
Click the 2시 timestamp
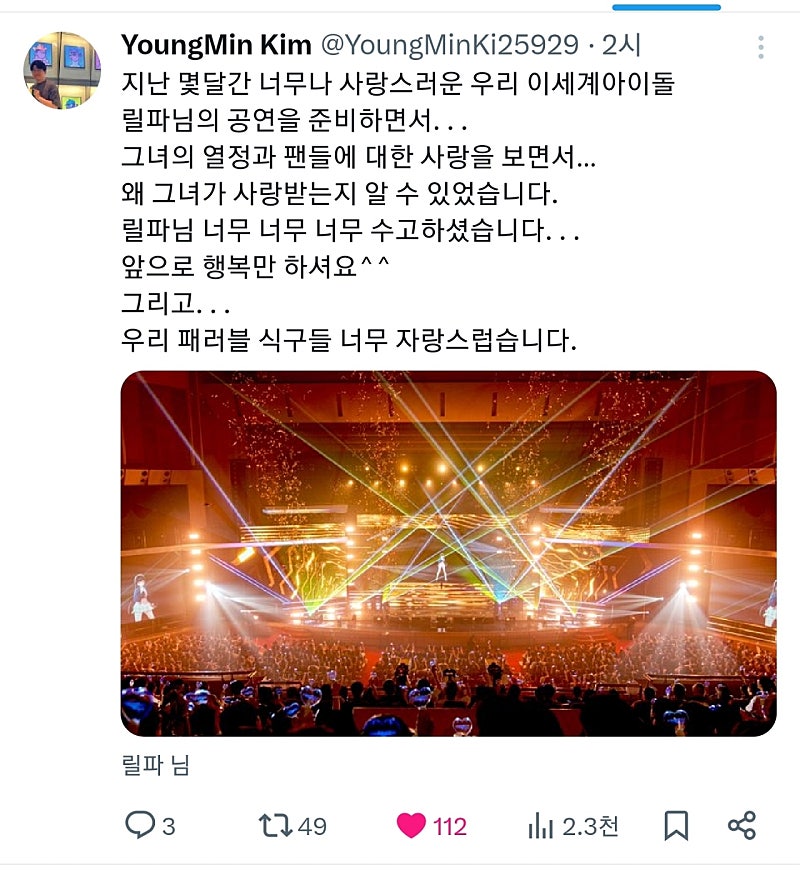pyautogui.click(x=621, y=45)
